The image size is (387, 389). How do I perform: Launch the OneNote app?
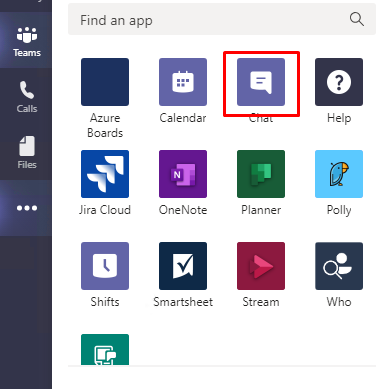183,174
